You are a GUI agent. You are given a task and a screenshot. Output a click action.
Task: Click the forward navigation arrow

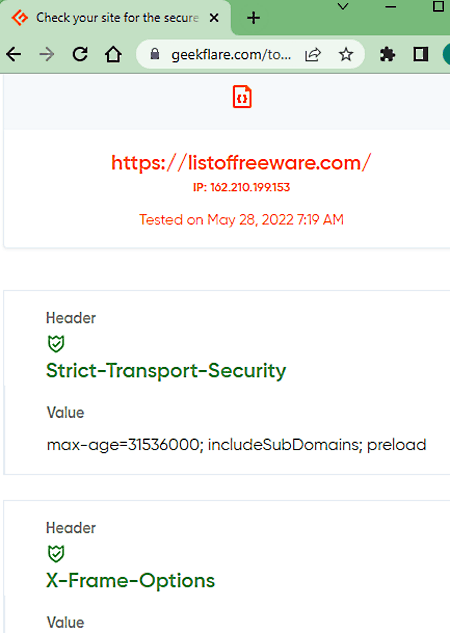pos(47,54)
